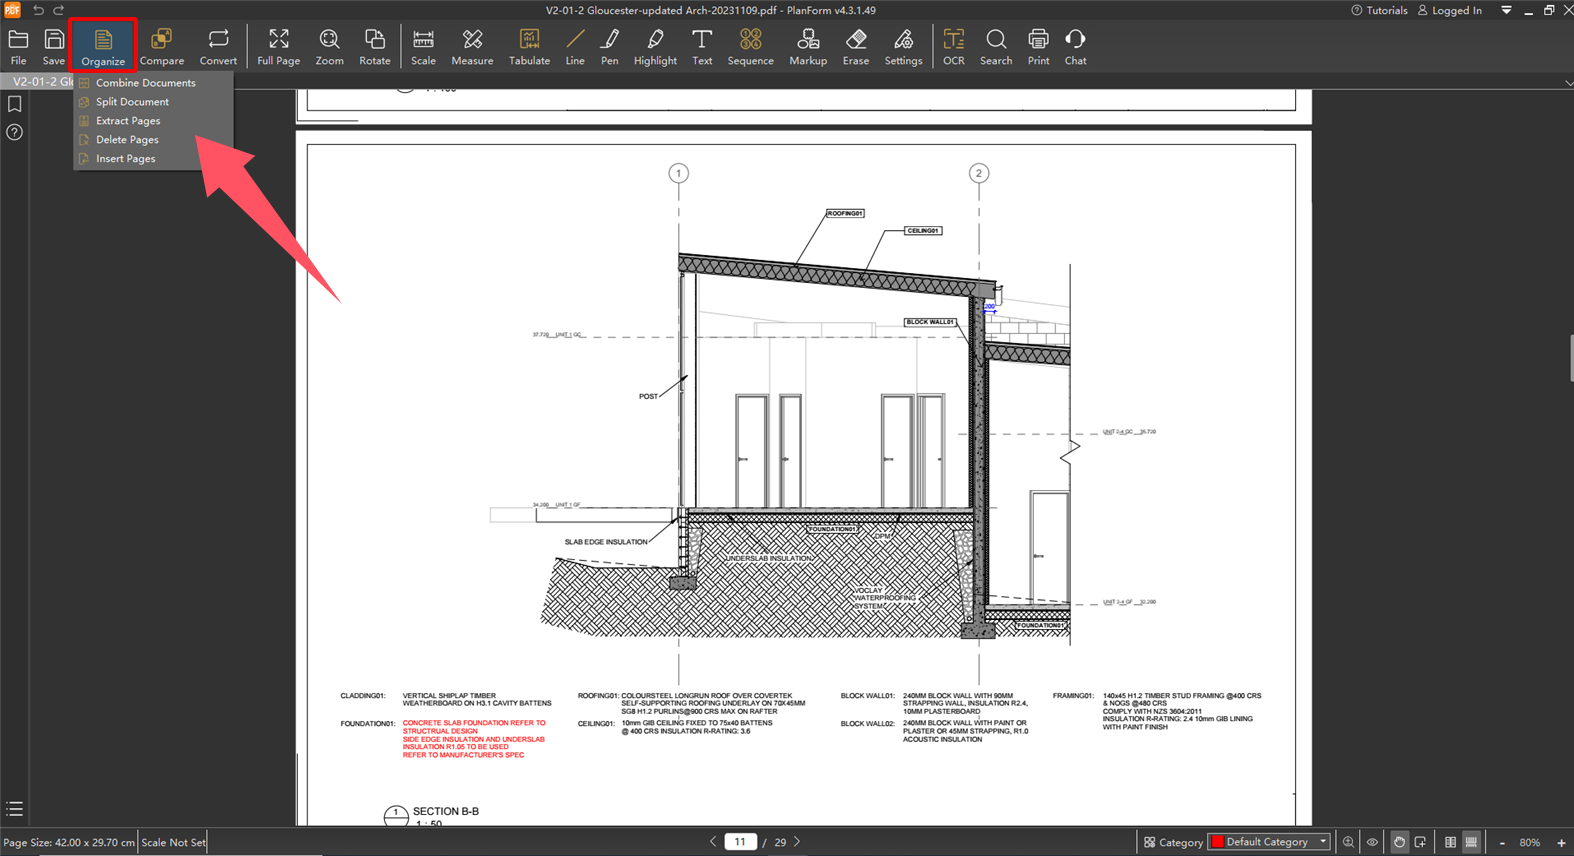Image resolution: width=1574 pixels, height=856 pixels.
Task: Click the Sequence tool icon
Action: coord(750,47)
